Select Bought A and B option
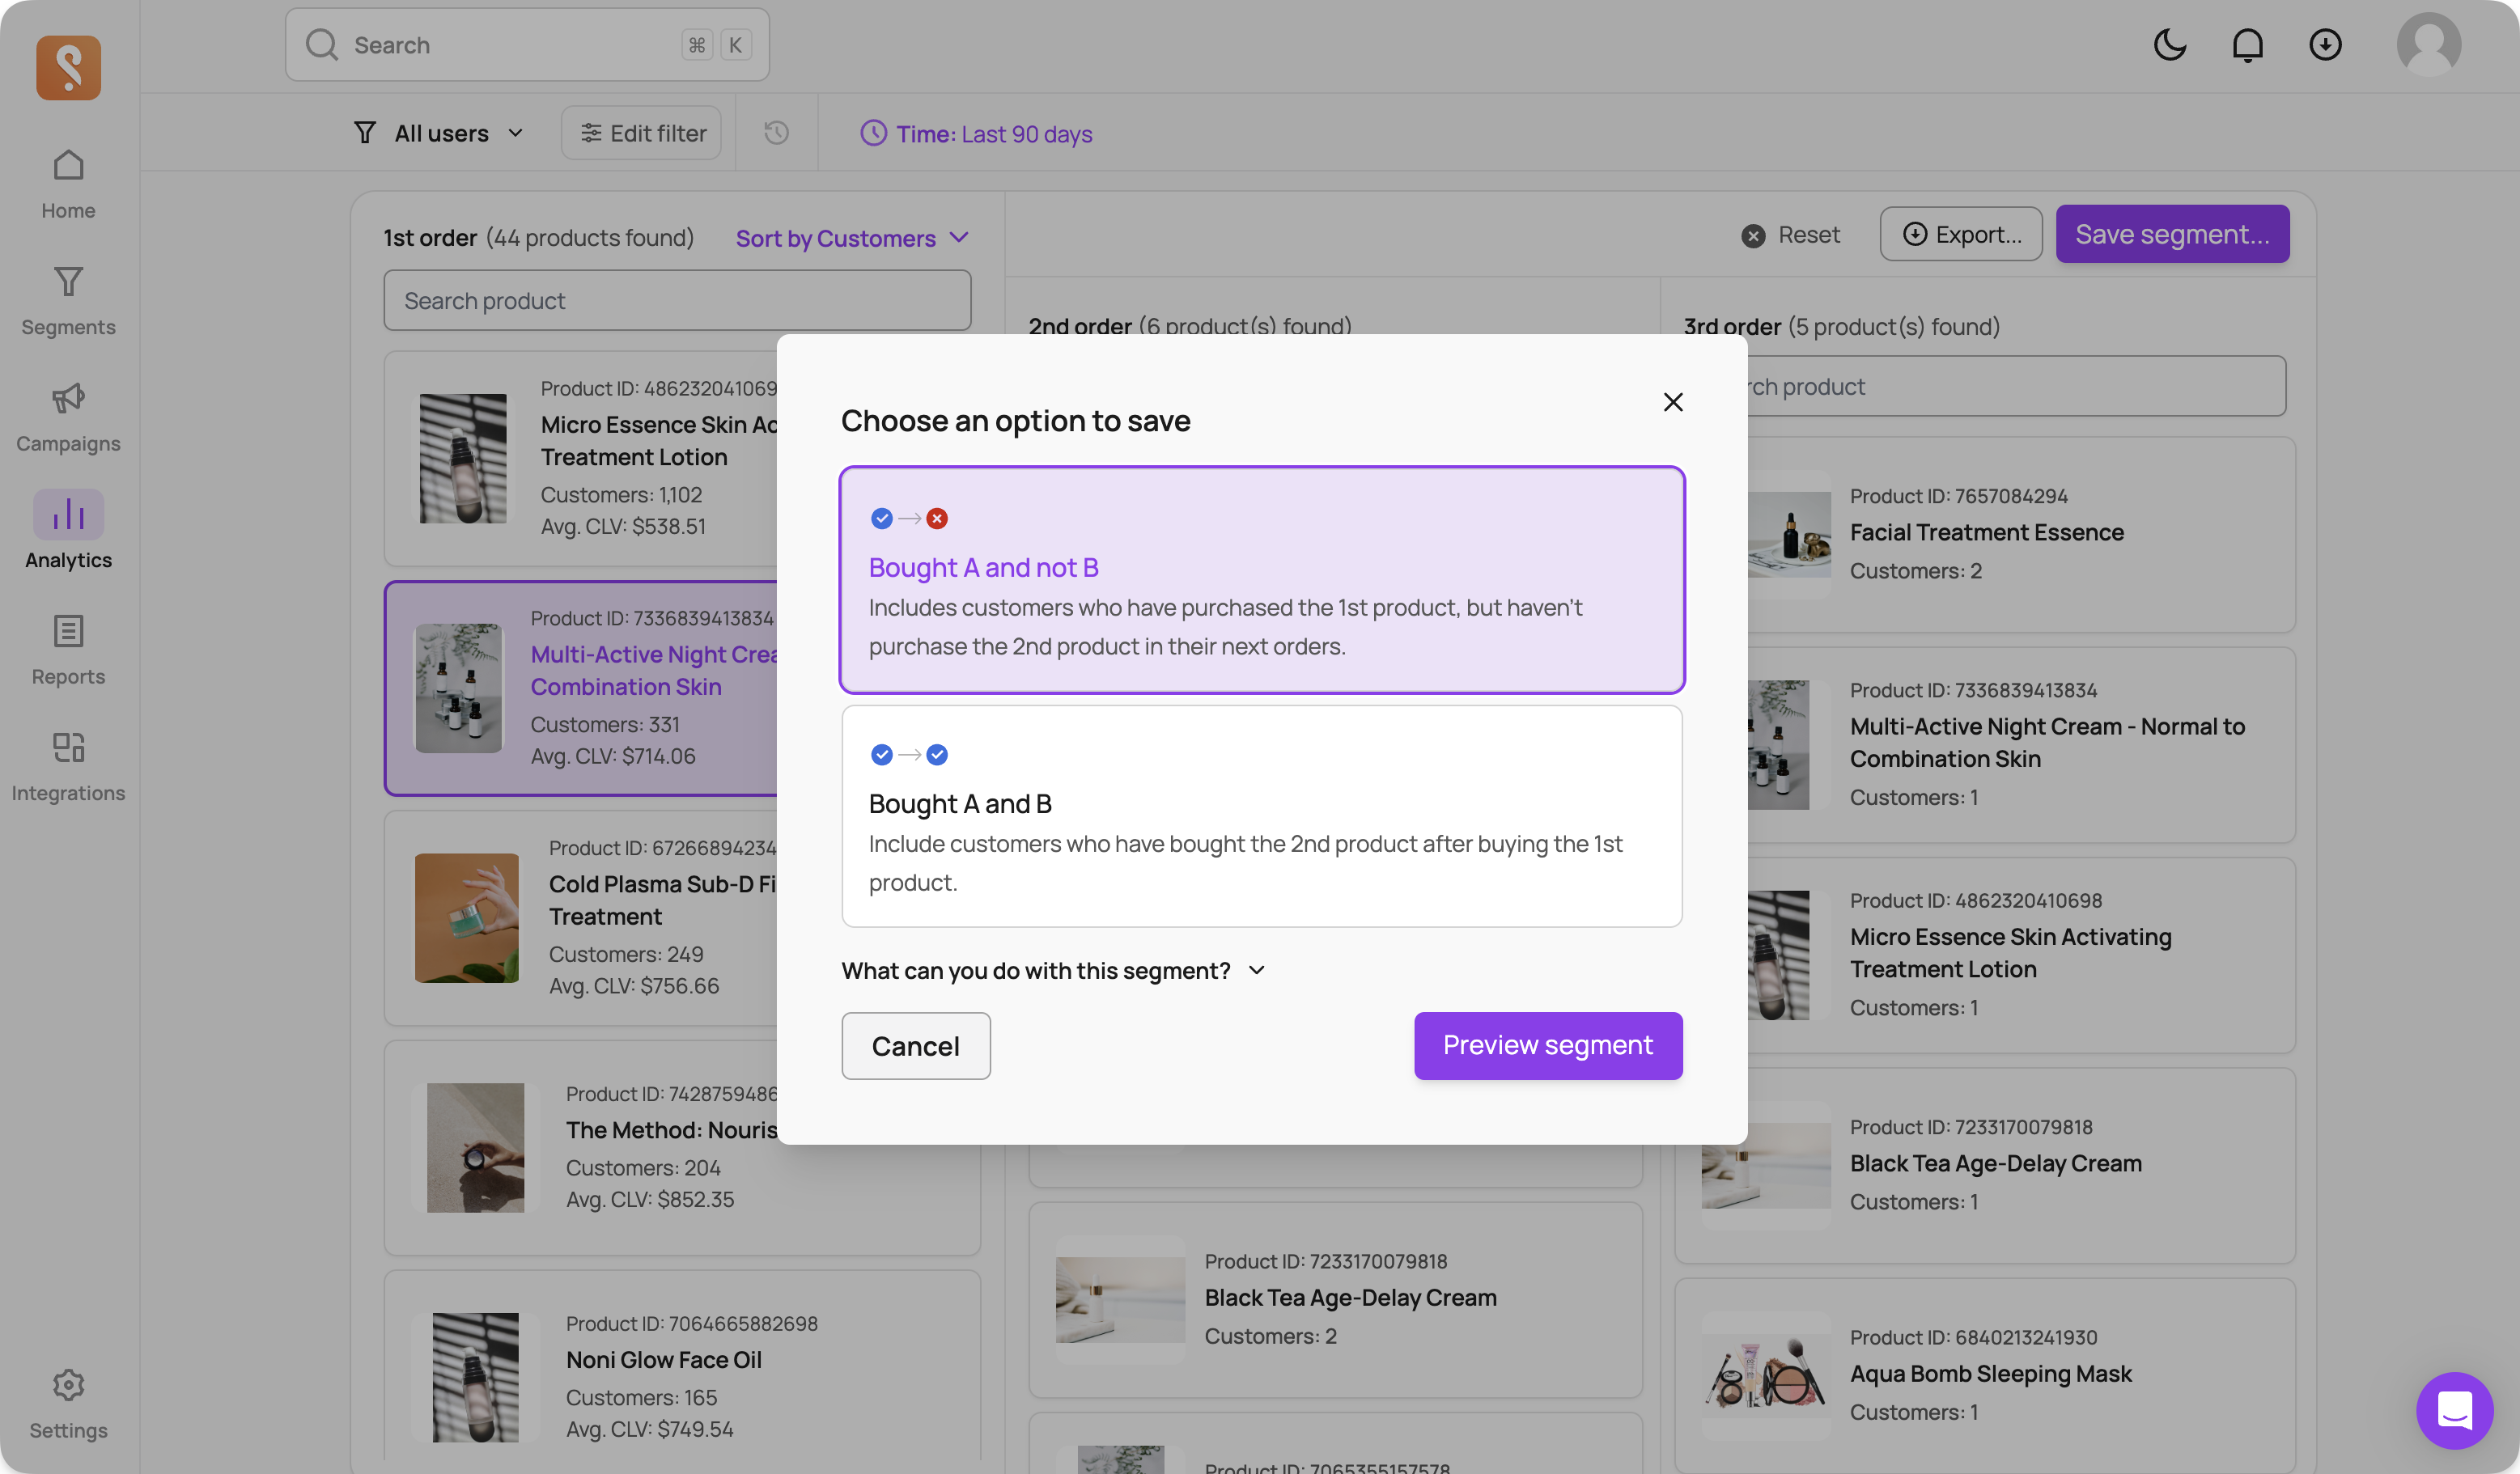Viewport: 2520px width, 1474px height. tap(1262, 816)
